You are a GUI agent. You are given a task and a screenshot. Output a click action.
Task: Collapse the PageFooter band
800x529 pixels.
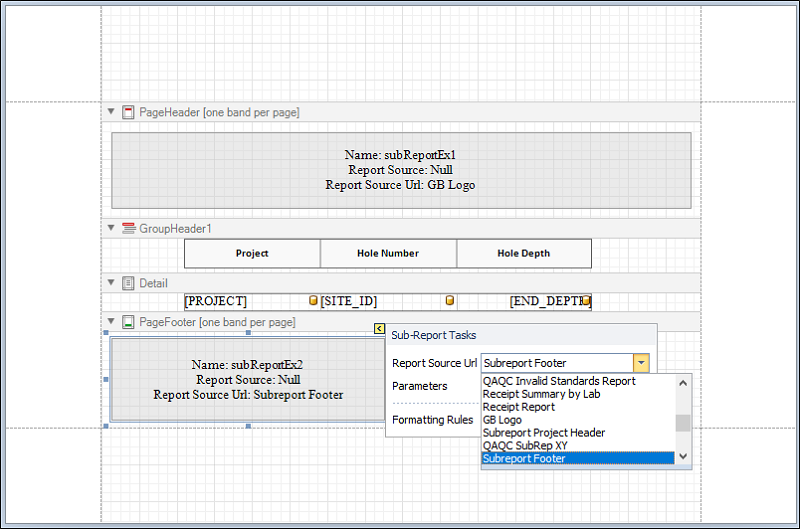coord(111,323)
